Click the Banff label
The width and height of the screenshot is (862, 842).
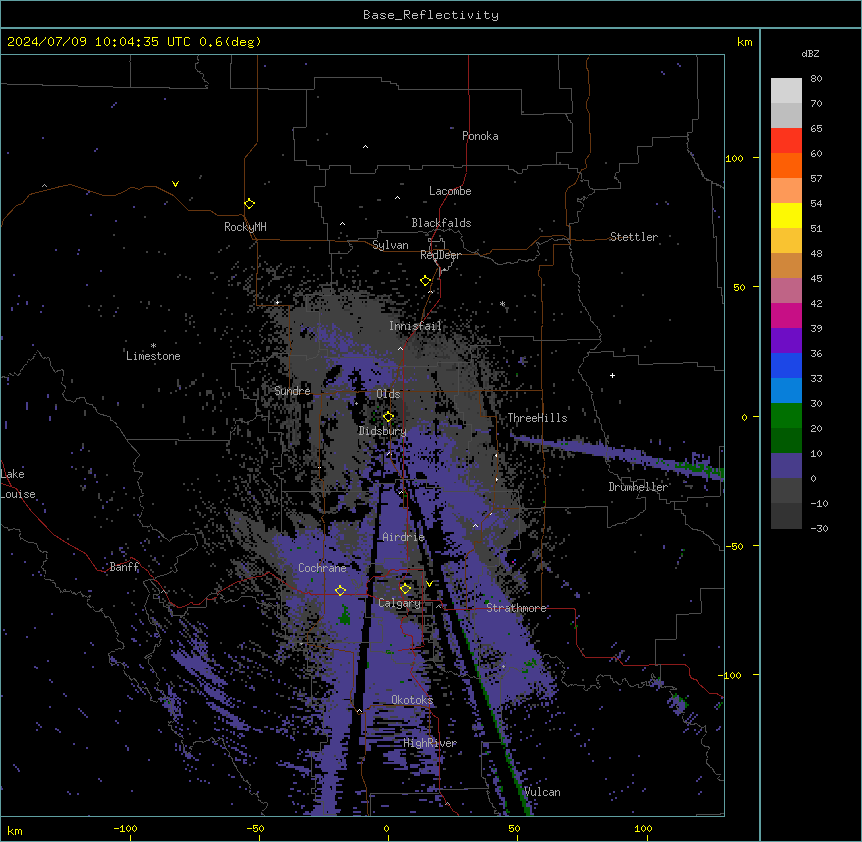(124, 567)
